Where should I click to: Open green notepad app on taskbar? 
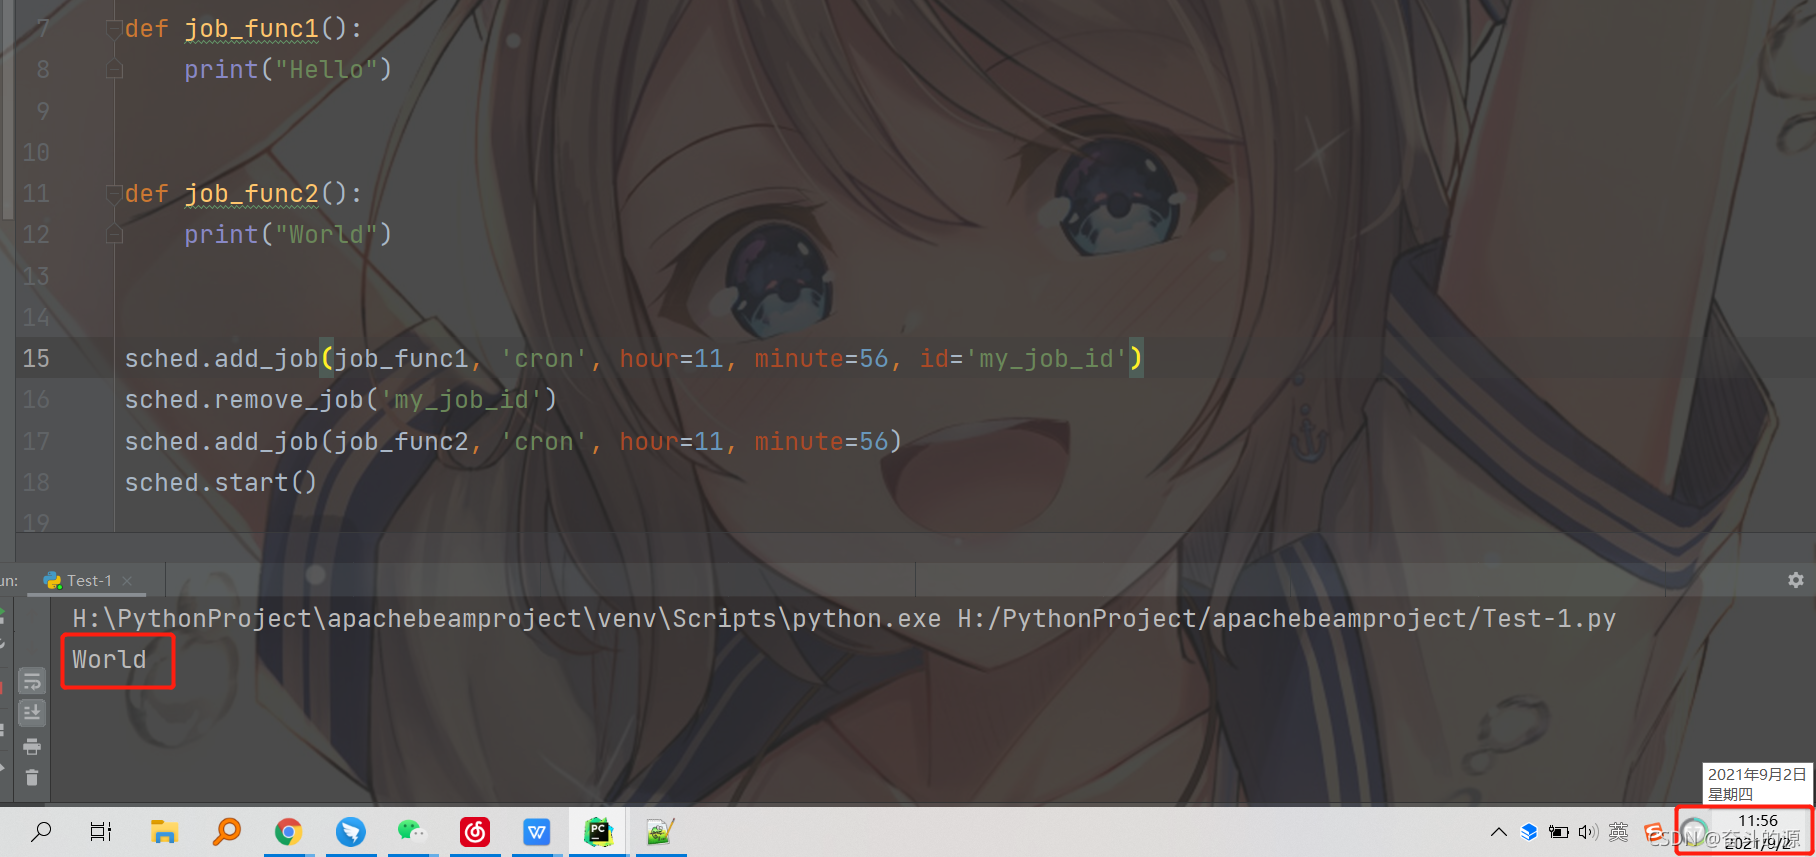660,831
